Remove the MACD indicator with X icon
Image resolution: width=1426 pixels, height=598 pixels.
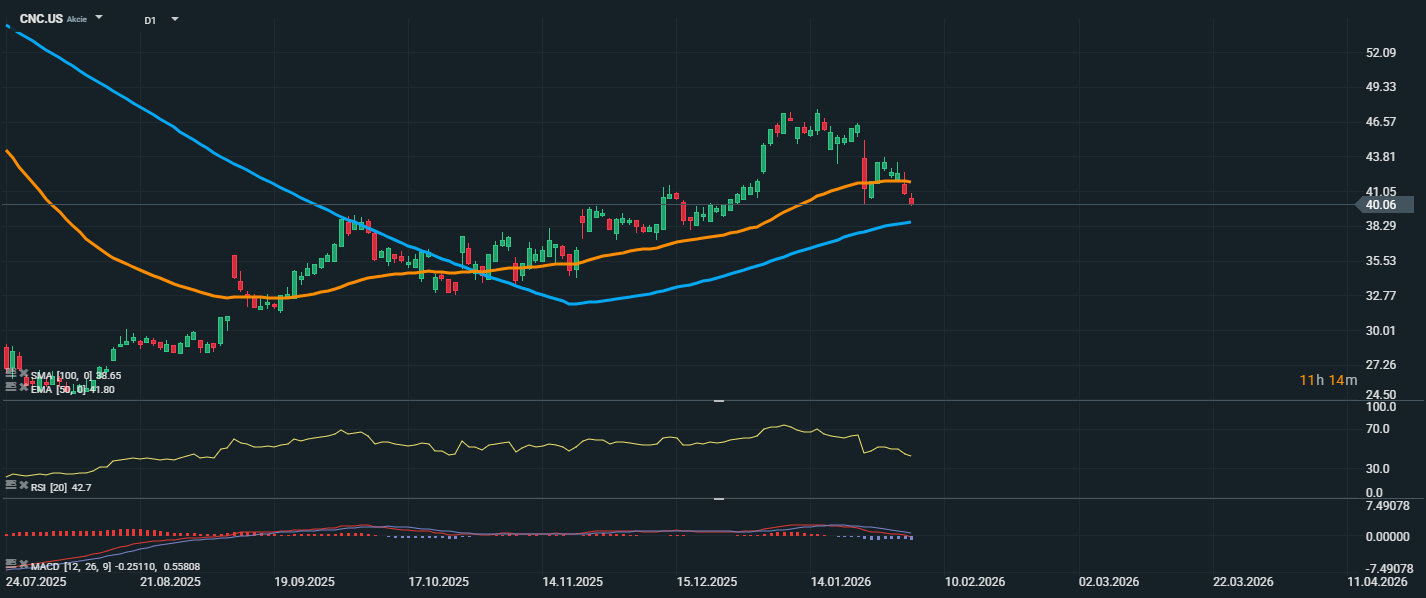23,564
